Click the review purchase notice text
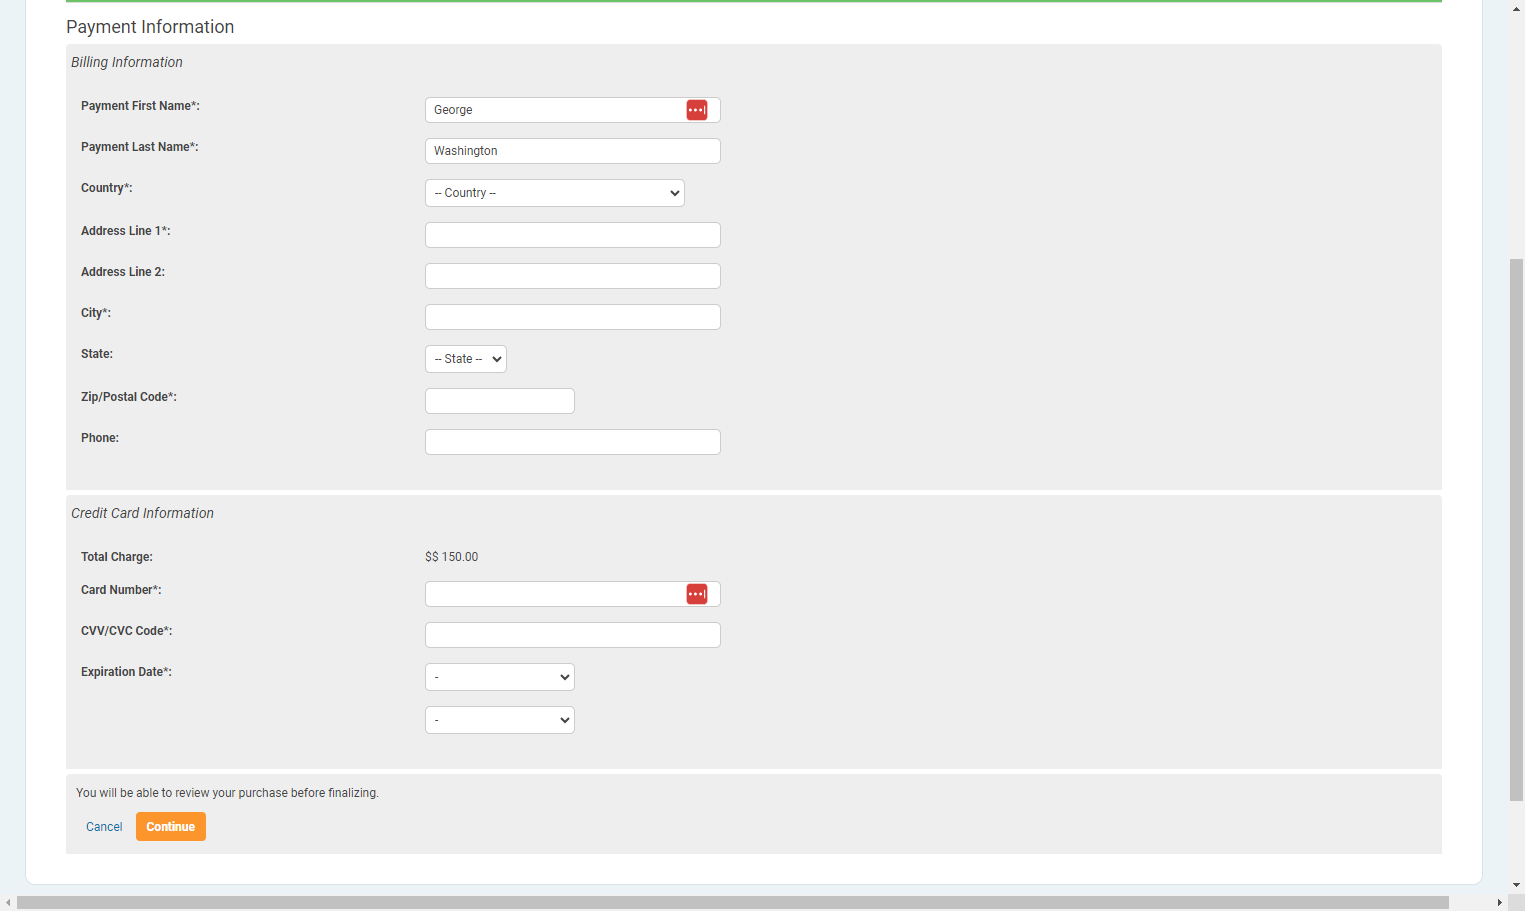This screenshot has width=1525, height=911. click(227, 793)
